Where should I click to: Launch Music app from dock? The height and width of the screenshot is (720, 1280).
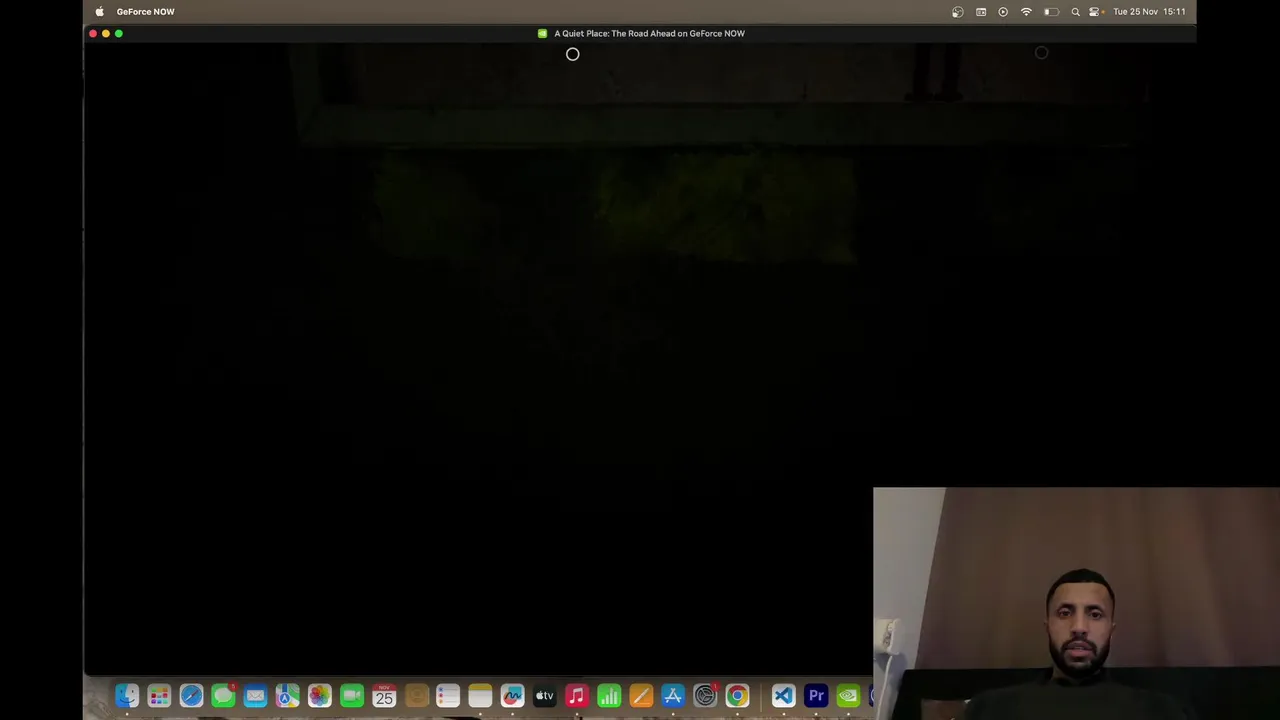pyautogui.click(x=576, y=696)
